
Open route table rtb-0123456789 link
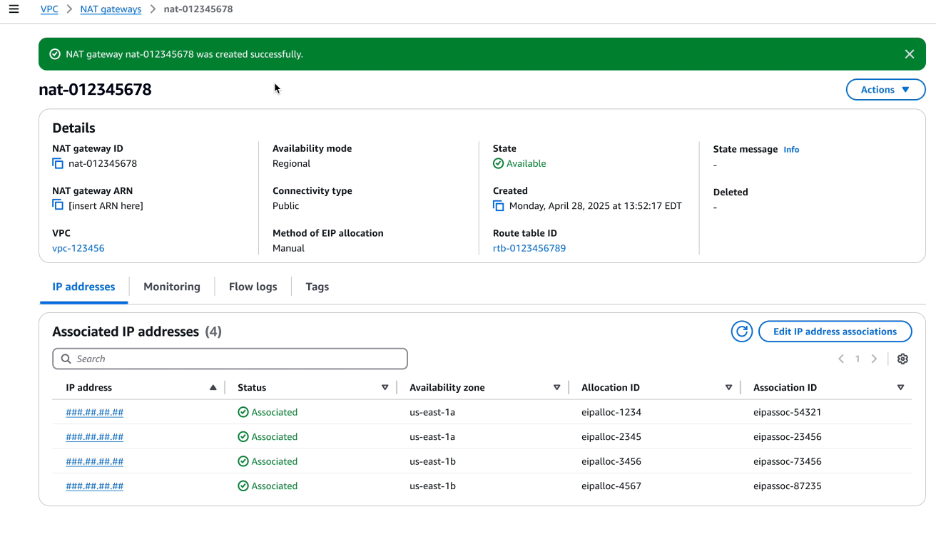[x=529, y=249]
